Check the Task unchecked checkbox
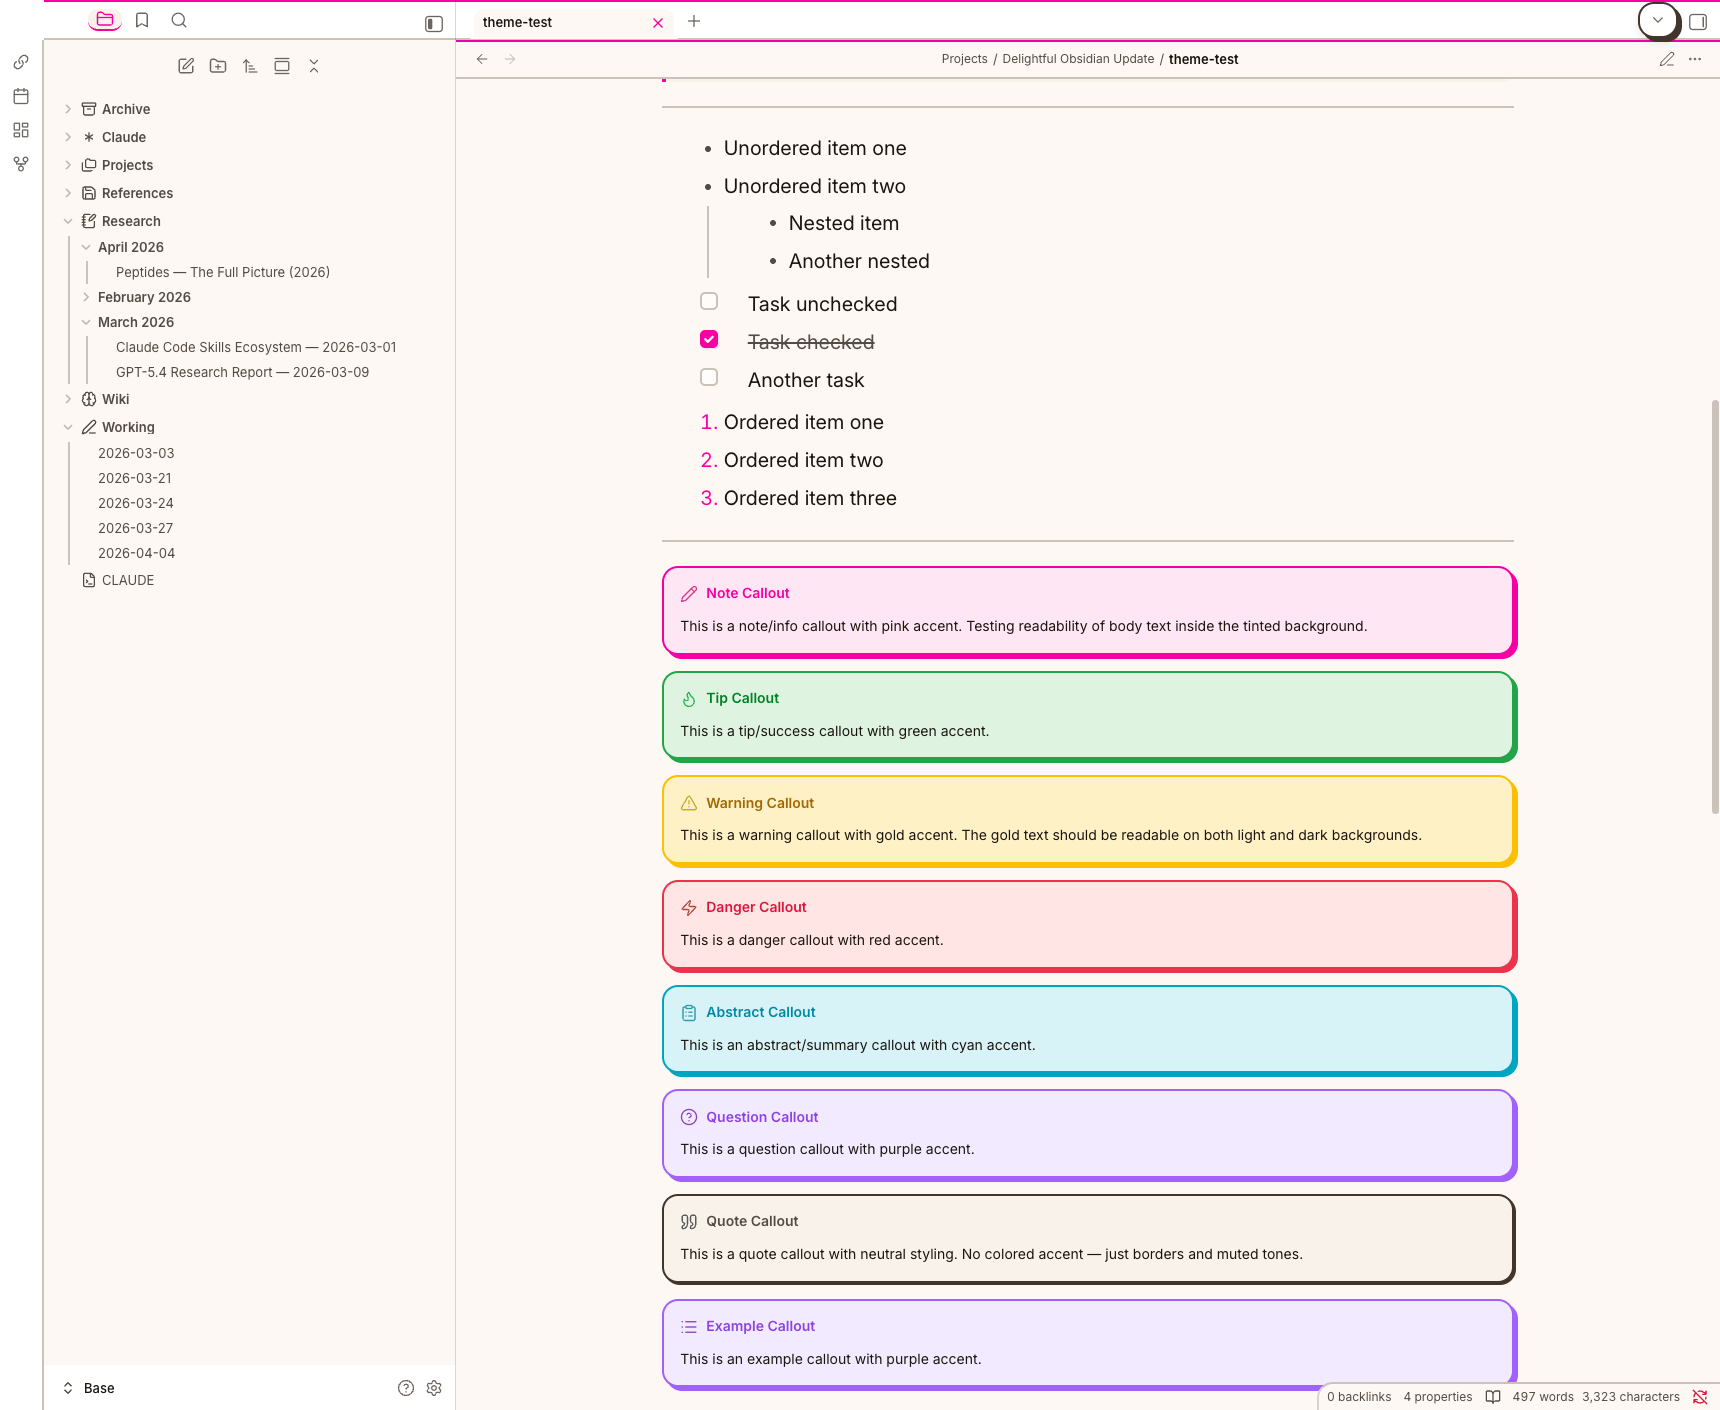The height and width of the screenshot is (1410, 1720). 709,301
